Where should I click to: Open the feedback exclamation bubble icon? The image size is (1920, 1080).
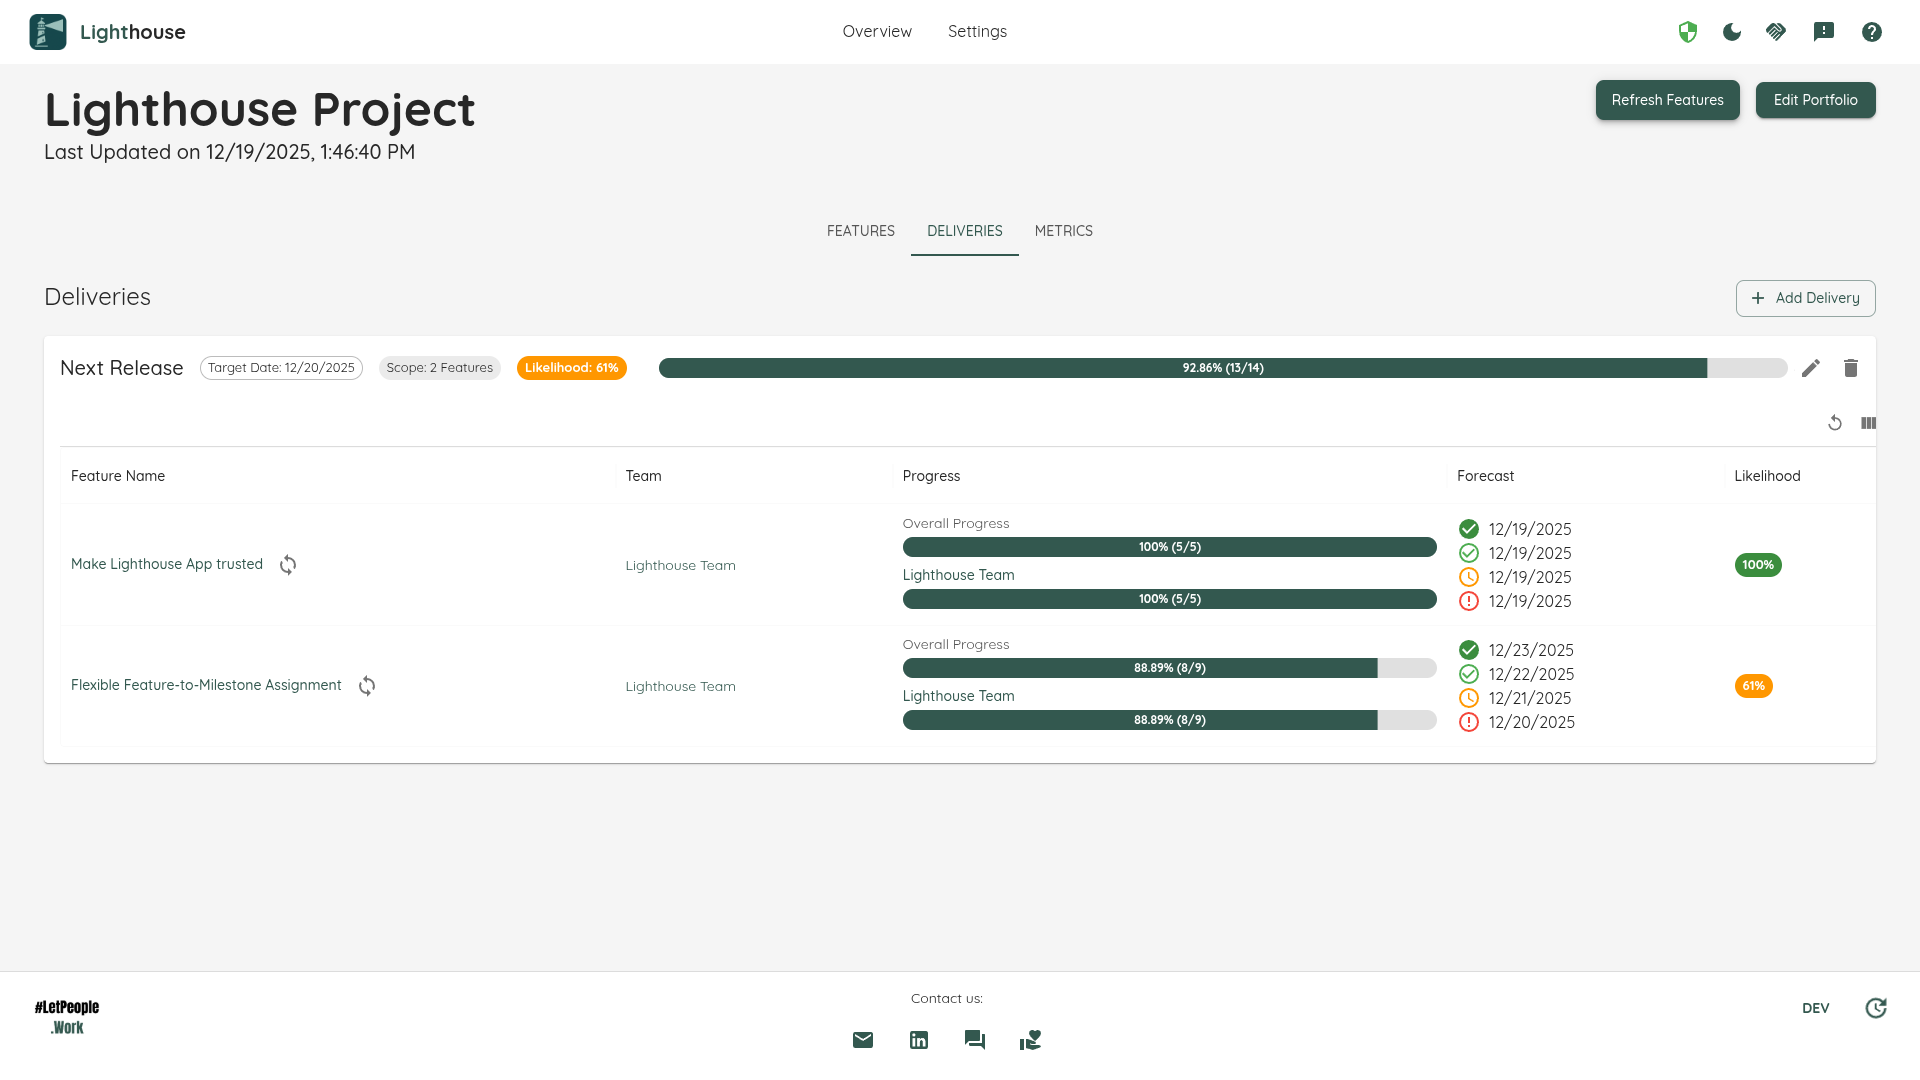click(x=1824, y=32)
